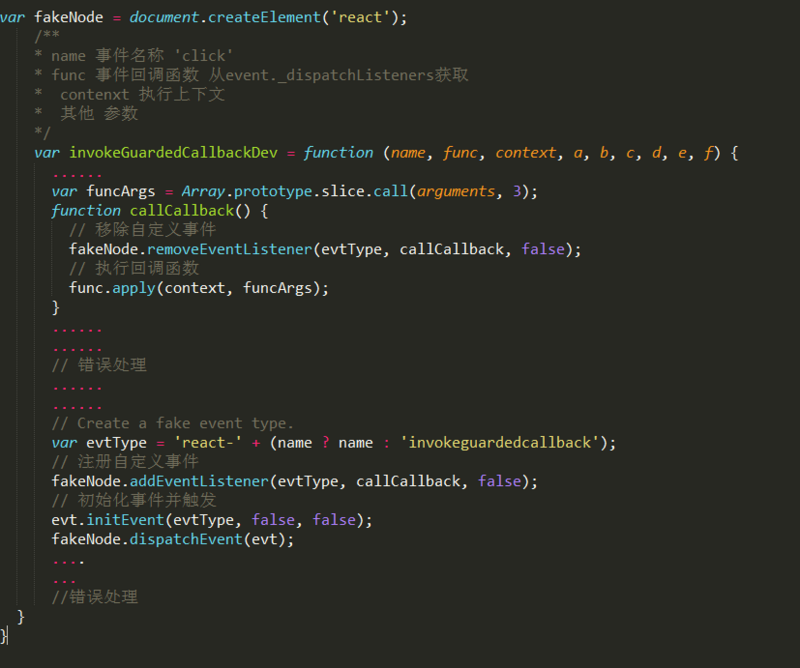Click the comment '// 初始化事件并触发'

134,500
